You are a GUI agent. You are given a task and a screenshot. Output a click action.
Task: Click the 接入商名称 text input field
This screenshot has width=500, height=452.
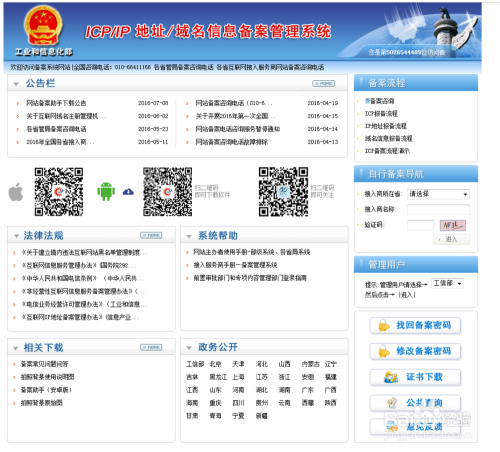[438, 210]
